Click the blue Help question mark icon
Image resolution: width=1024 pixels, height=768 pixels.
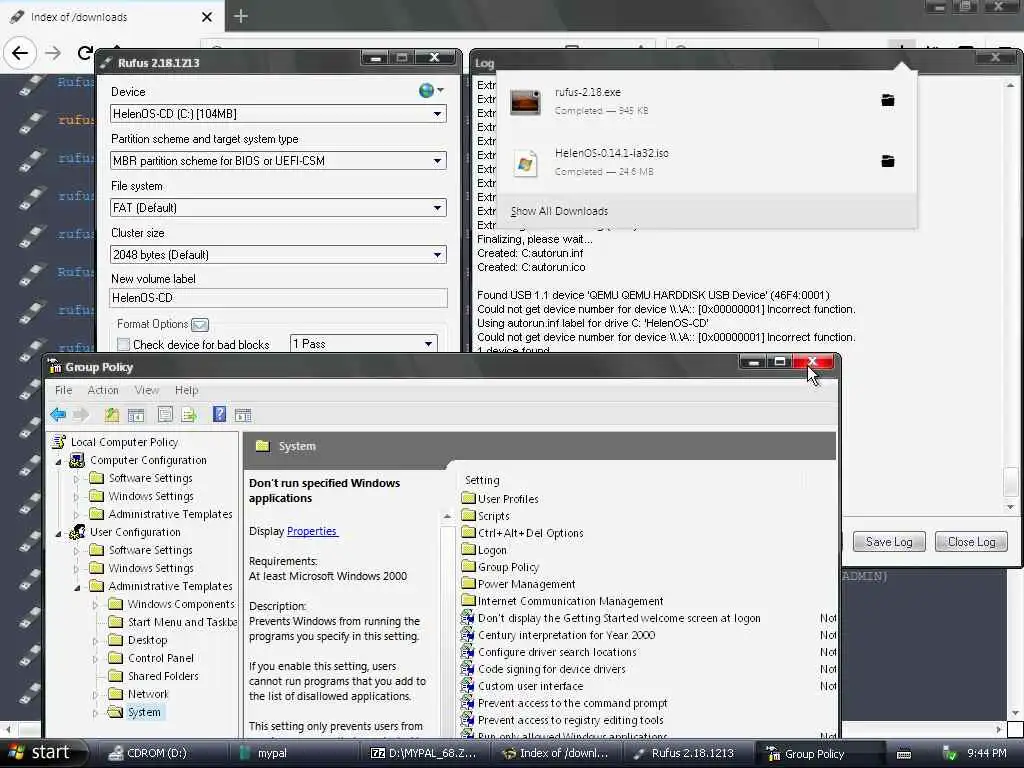[219, 414]
